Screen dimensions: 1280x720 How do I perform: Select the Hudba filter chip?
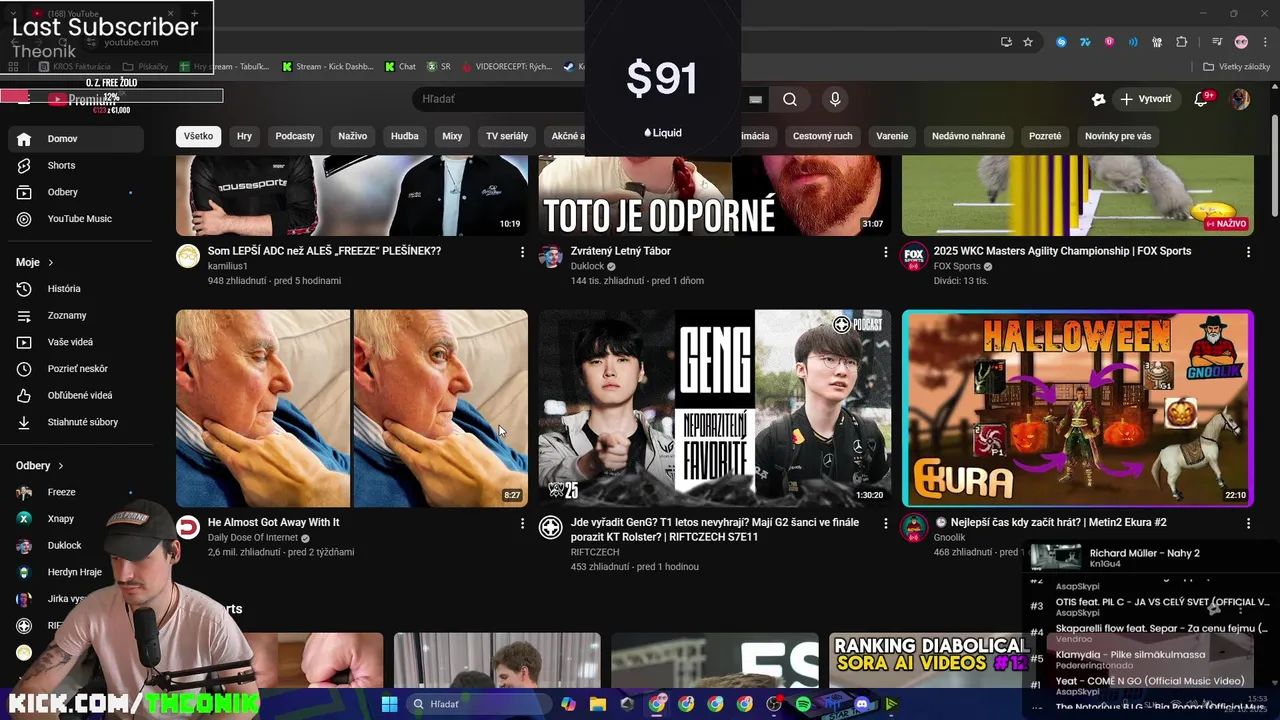click(405, 136)
